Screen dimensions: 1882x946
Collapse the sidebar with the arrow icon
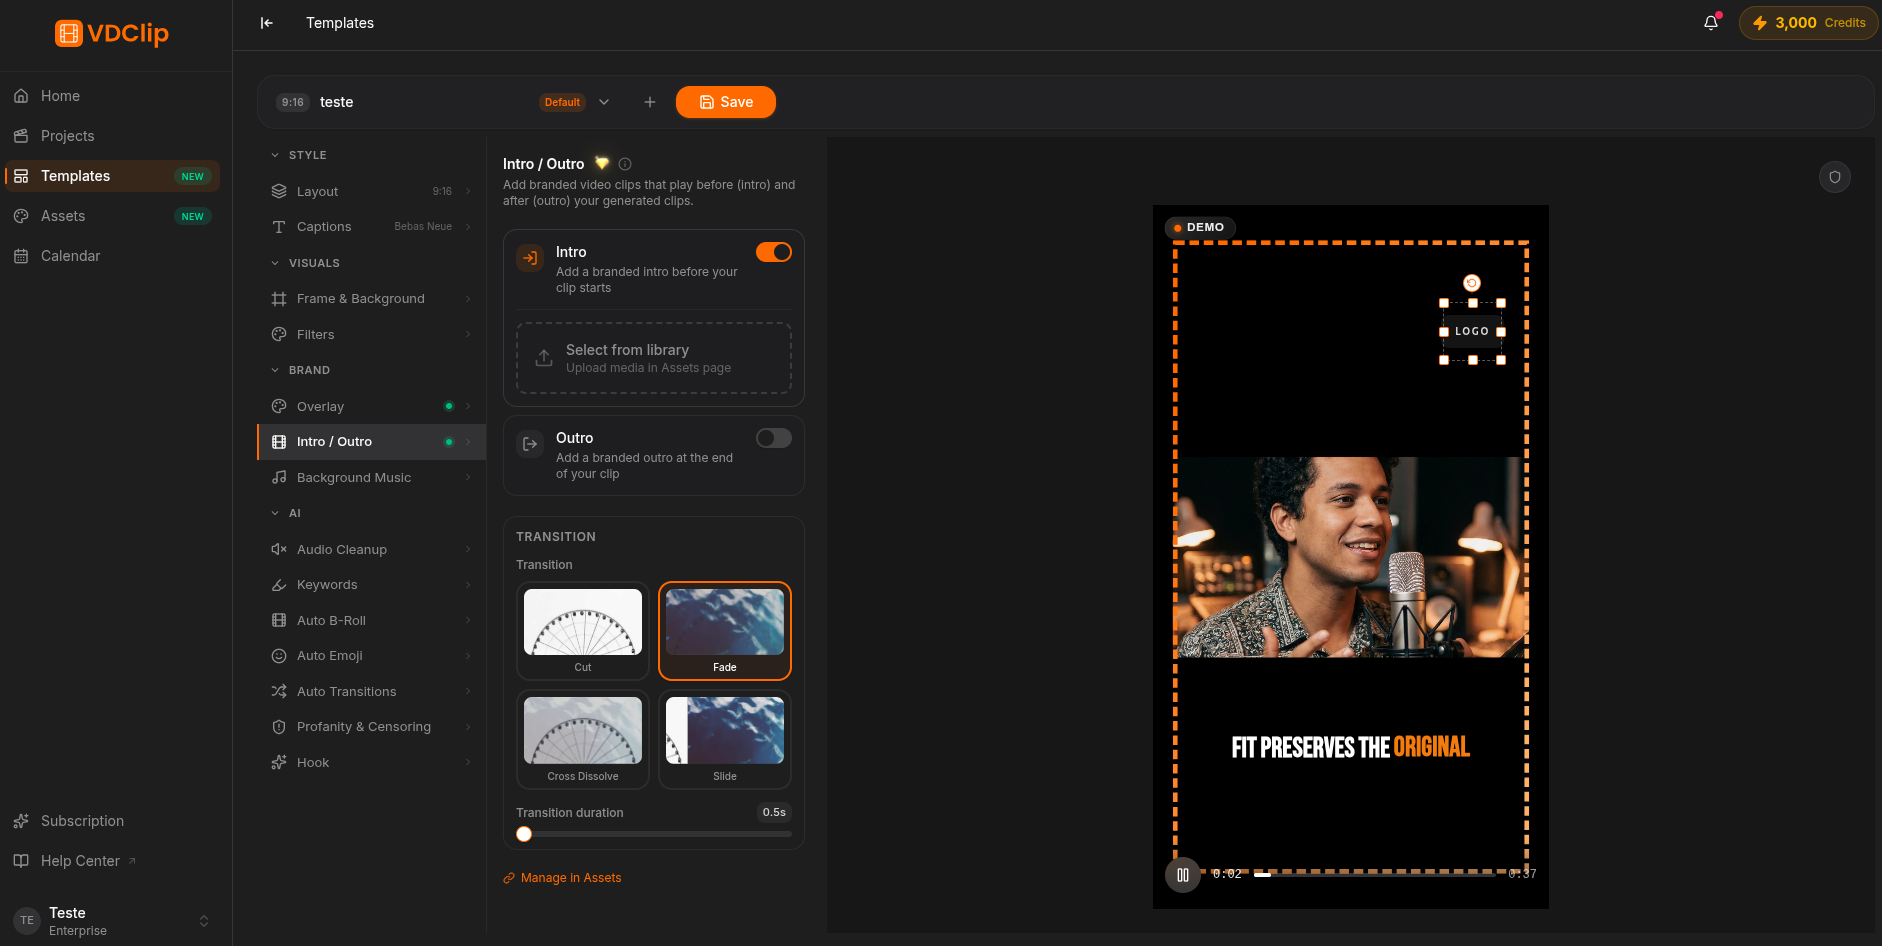267,23
